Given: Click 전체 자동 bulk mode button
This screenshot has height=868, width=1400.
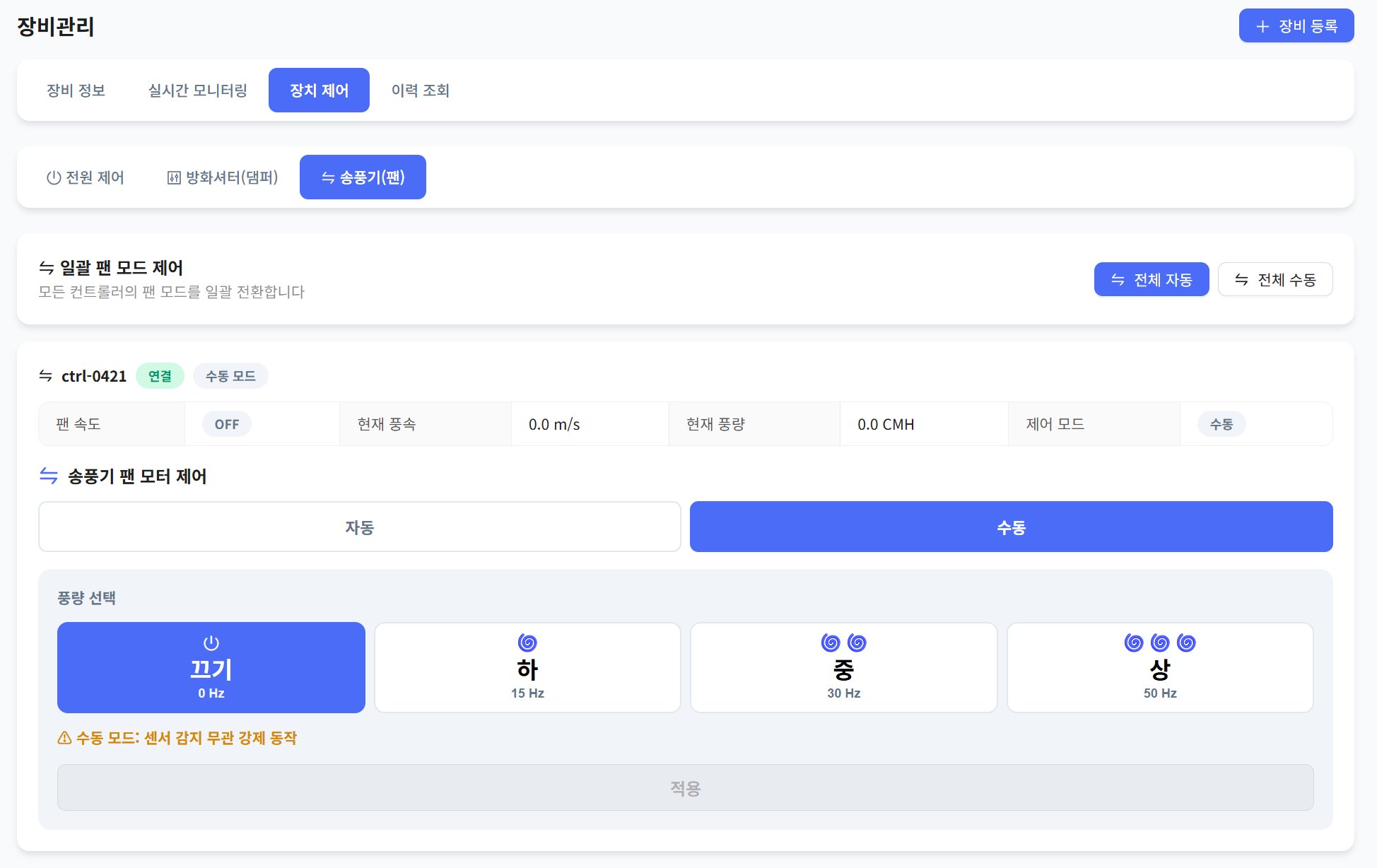Looking at the screenshot, I should pos(1152,280).
